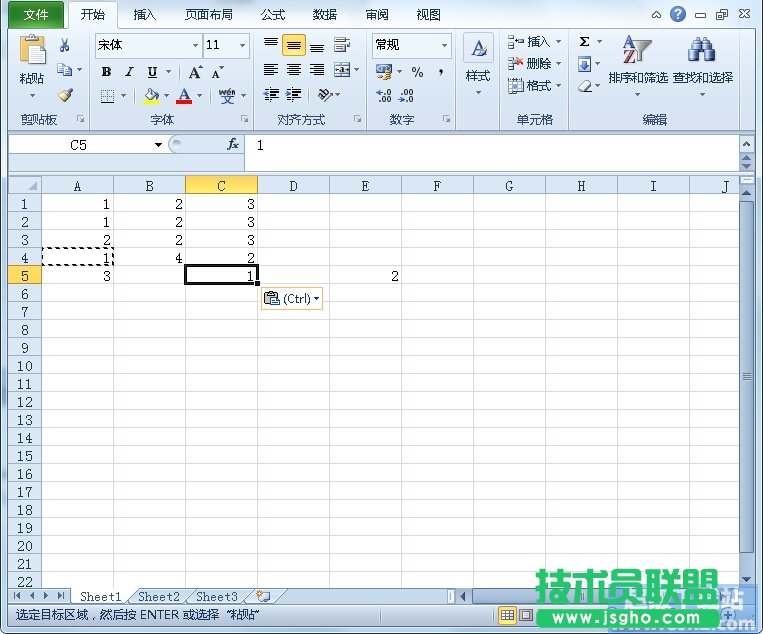Open the Paste Options (Ctrl) dropdown
The width and height of the screenshot is (763, 634).
292,298
